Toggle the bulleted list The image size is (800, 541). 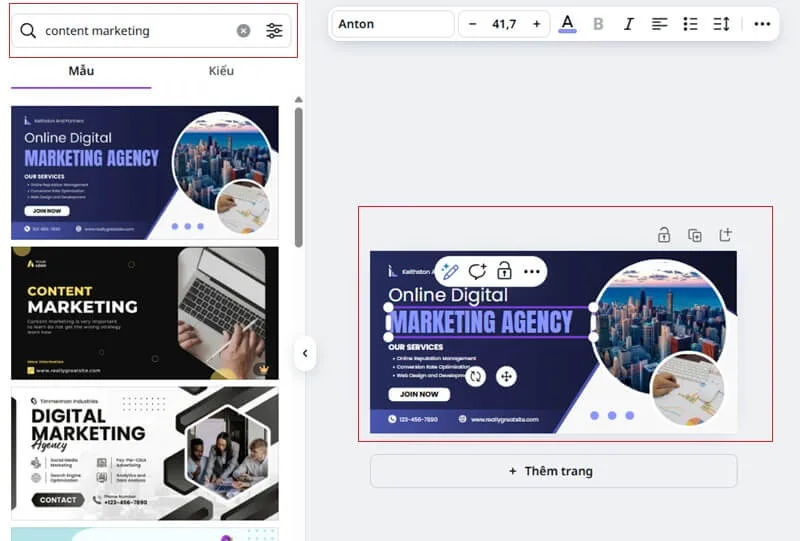[x=690, y=24]
